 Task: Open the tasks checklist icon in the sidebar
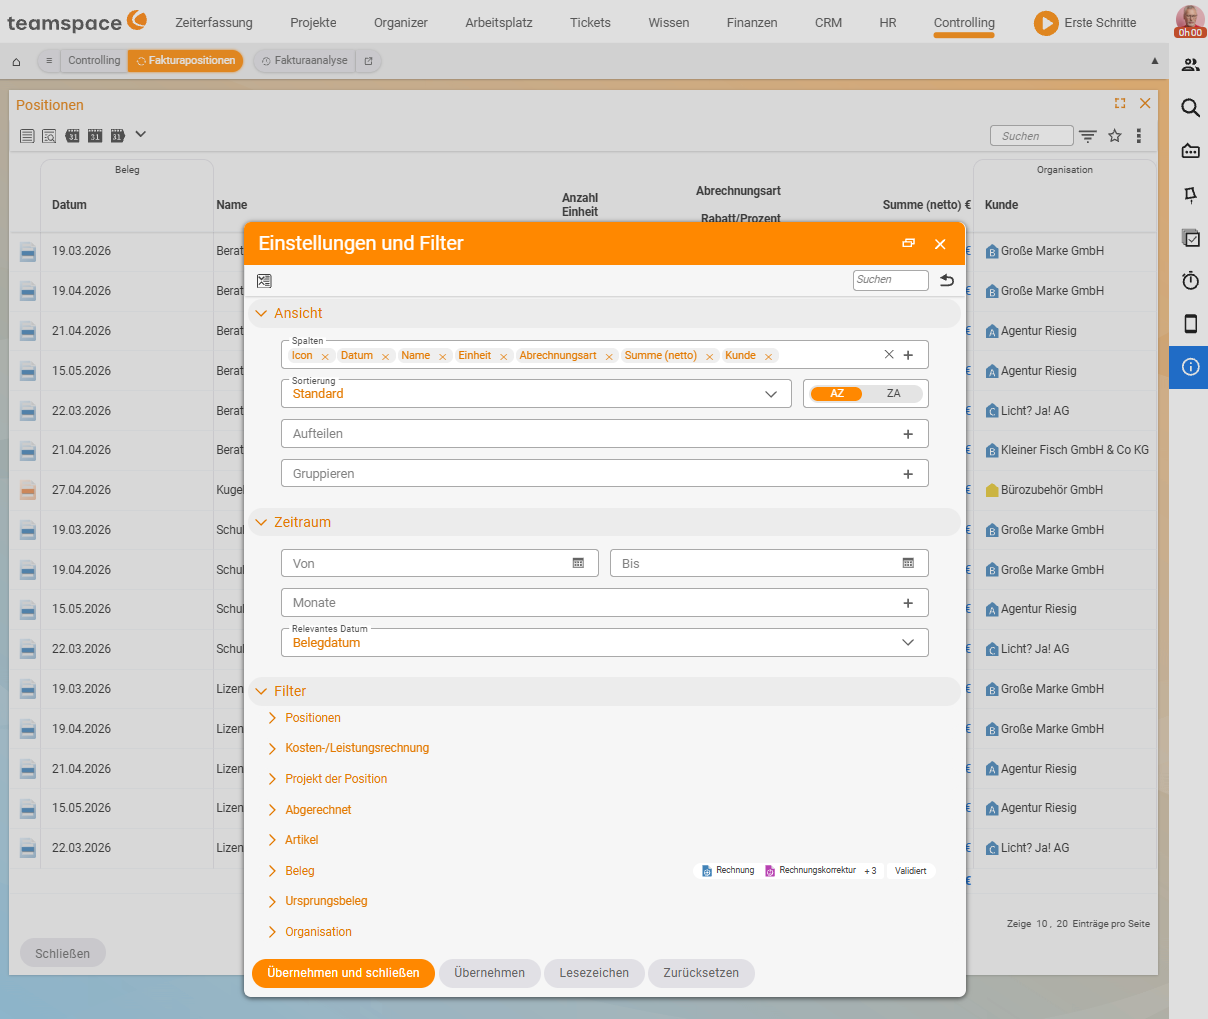point(1190,238)
